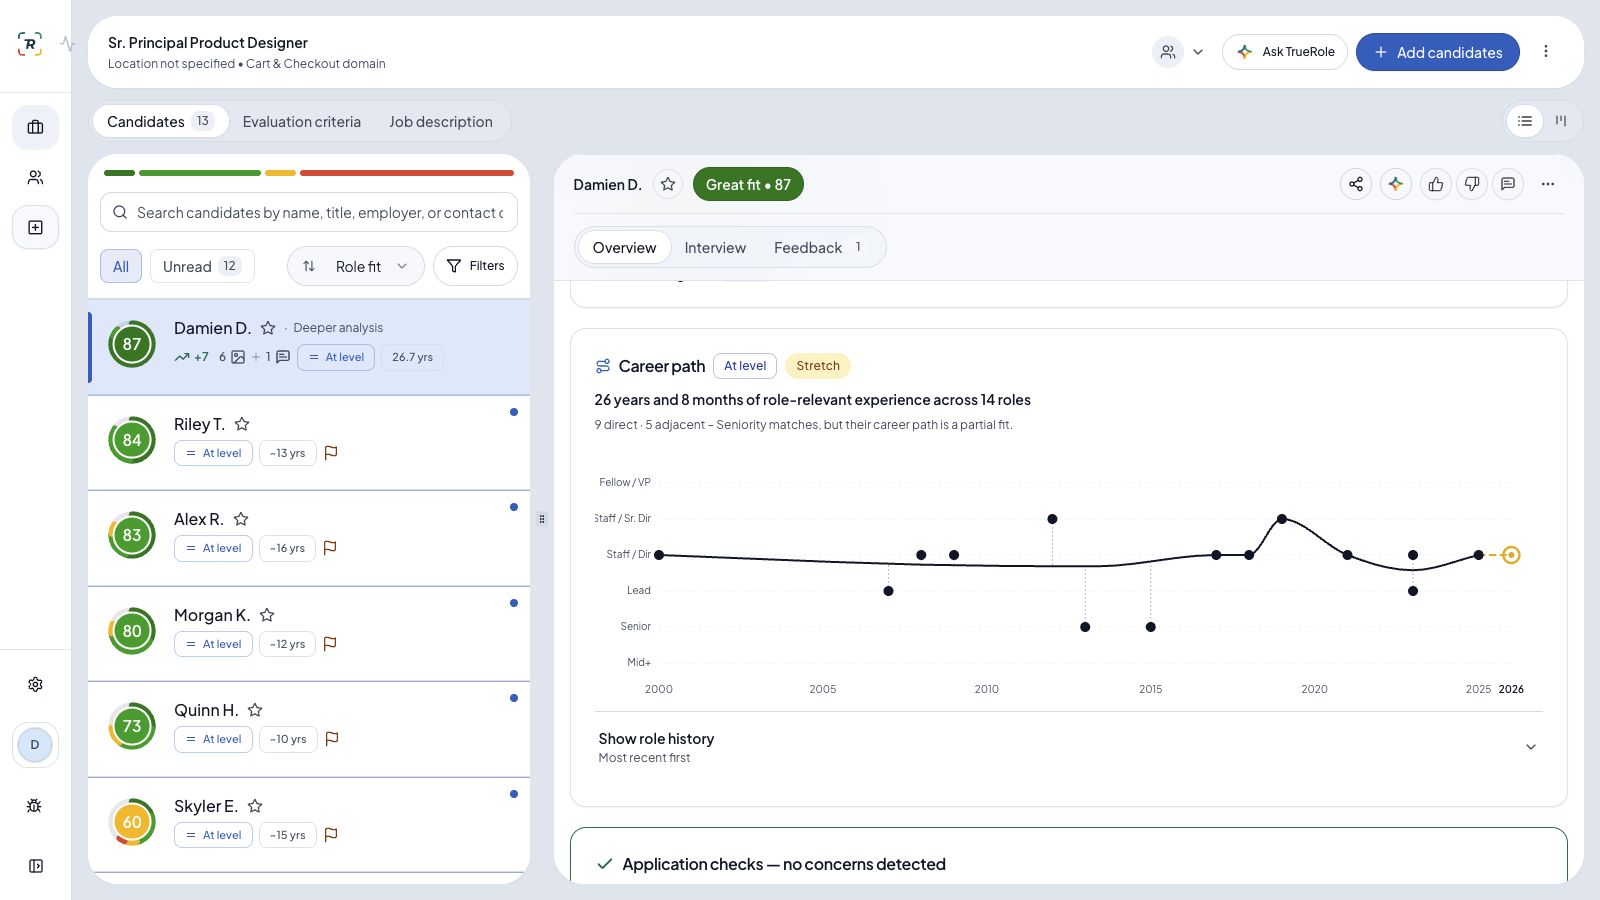
Task: Click the flag icon for Skyler E.
Action: [331, 835]
